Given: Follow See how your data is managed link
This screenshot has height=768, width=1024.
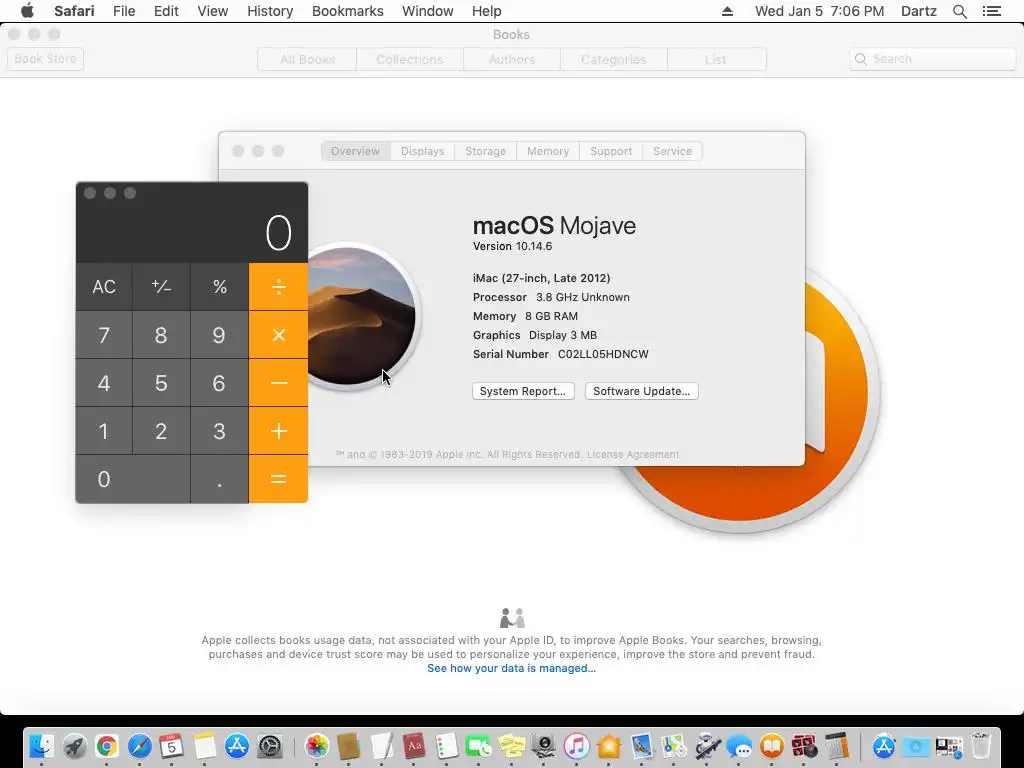Looking at the screenshot, I should pyautogui.click(x=511, y=668).
